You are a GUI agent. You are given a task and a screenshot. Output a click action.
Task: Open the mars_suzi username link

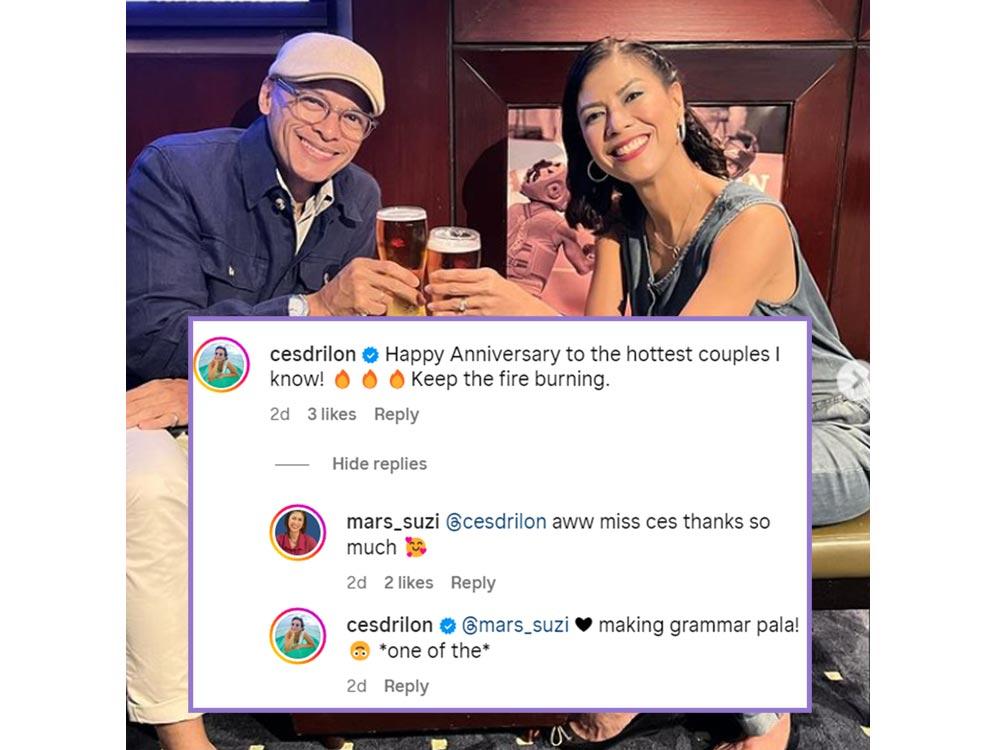pos(393,522)
